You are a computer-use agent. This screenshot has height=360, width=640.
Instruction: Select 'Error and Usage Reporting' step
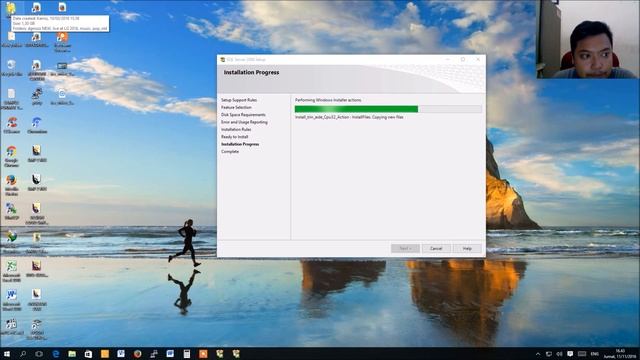tap(244, 122)
